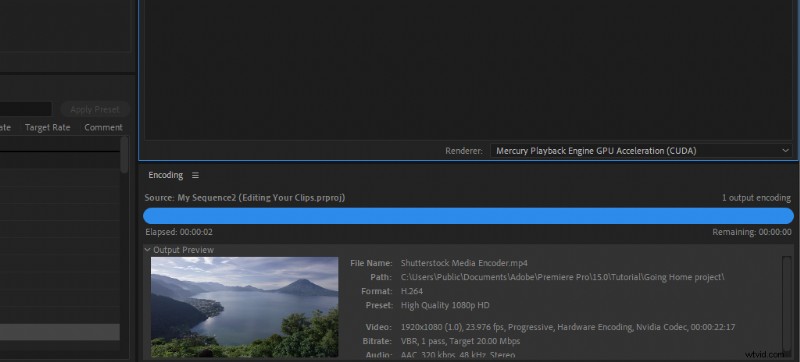Click the Target Rate column header
The image size is (800, 362).
[x=47, y=127]
